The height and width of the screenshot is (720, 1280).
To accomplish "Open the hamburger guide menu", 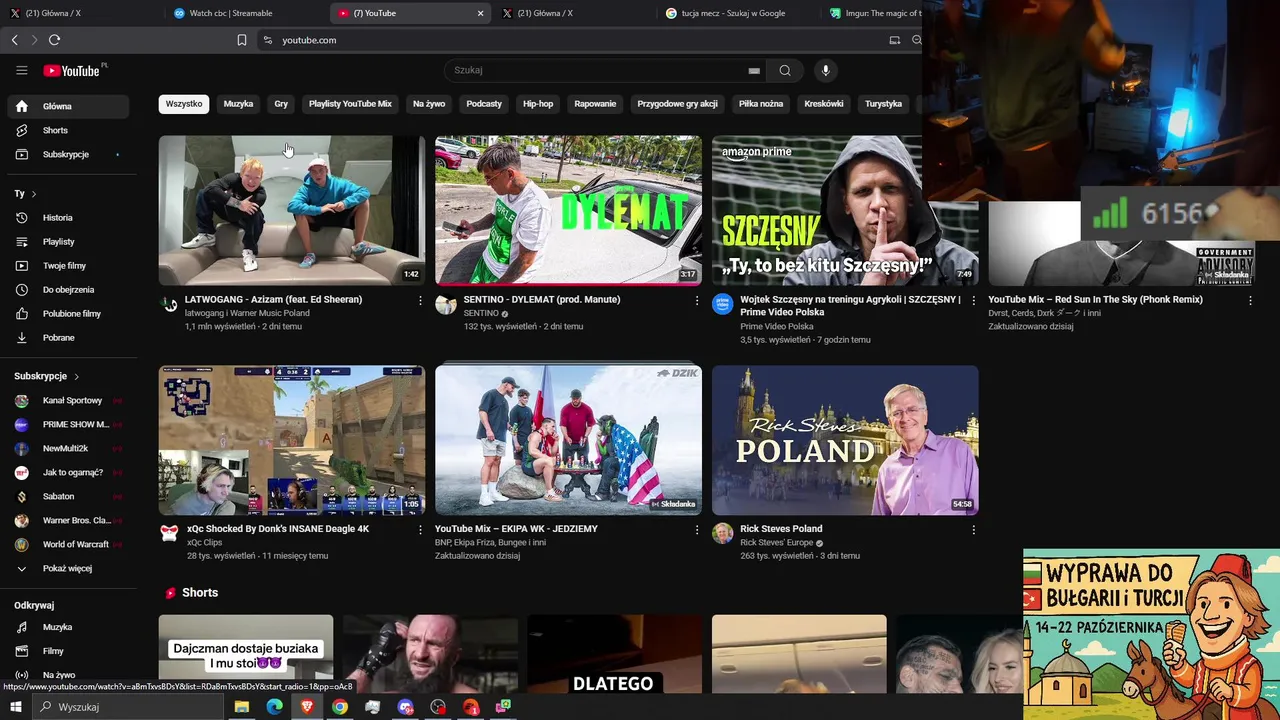I will click(21, 70).
